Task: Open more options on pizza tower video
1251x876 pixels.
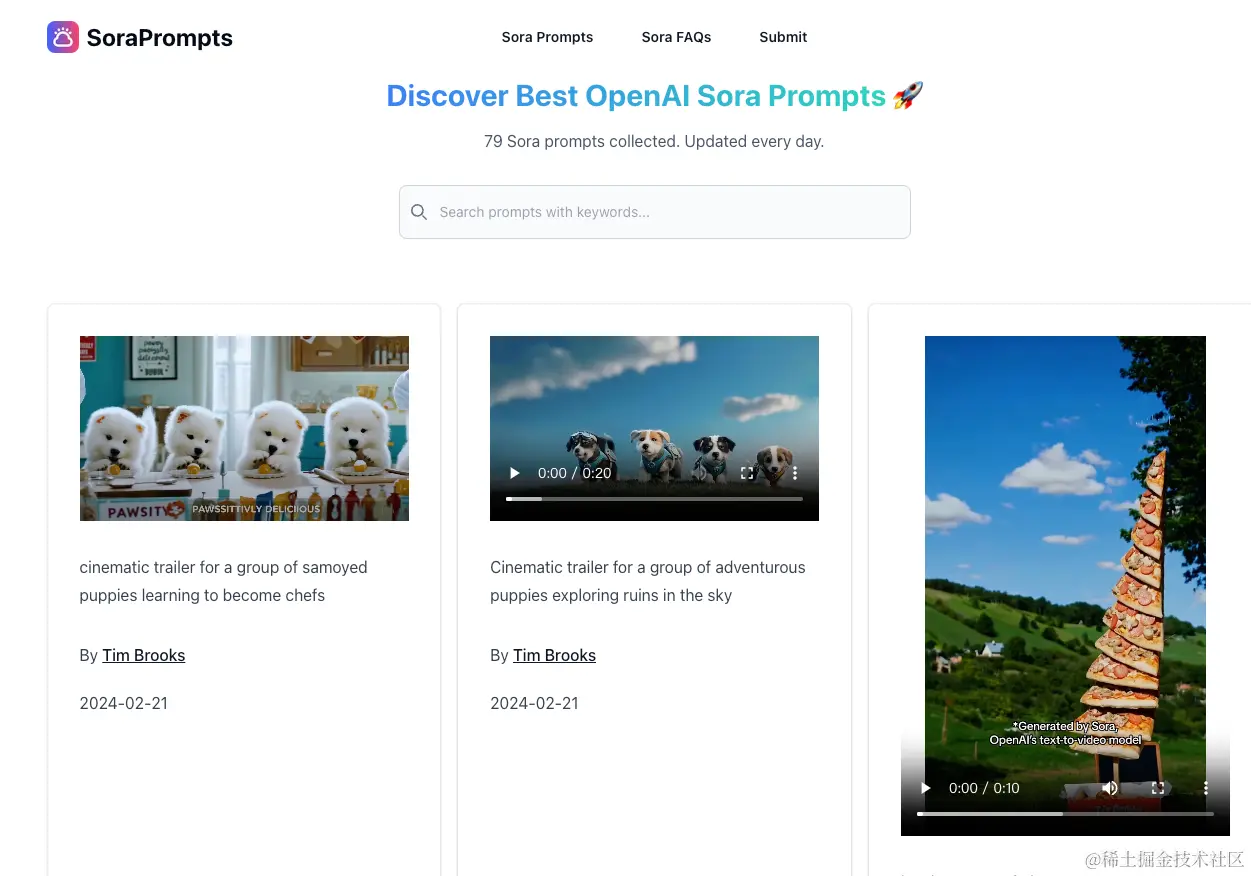Action: (1206, 788)
